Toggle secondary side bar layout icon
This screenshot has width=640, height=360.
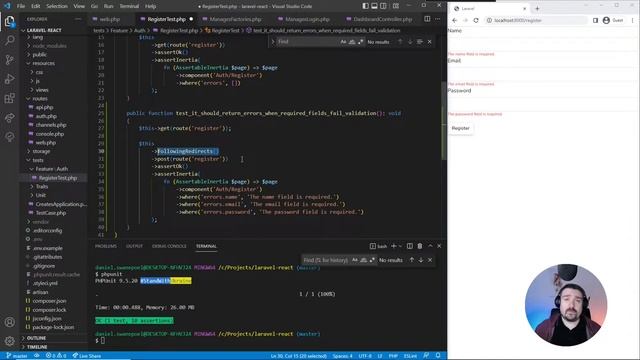(383, 6)
